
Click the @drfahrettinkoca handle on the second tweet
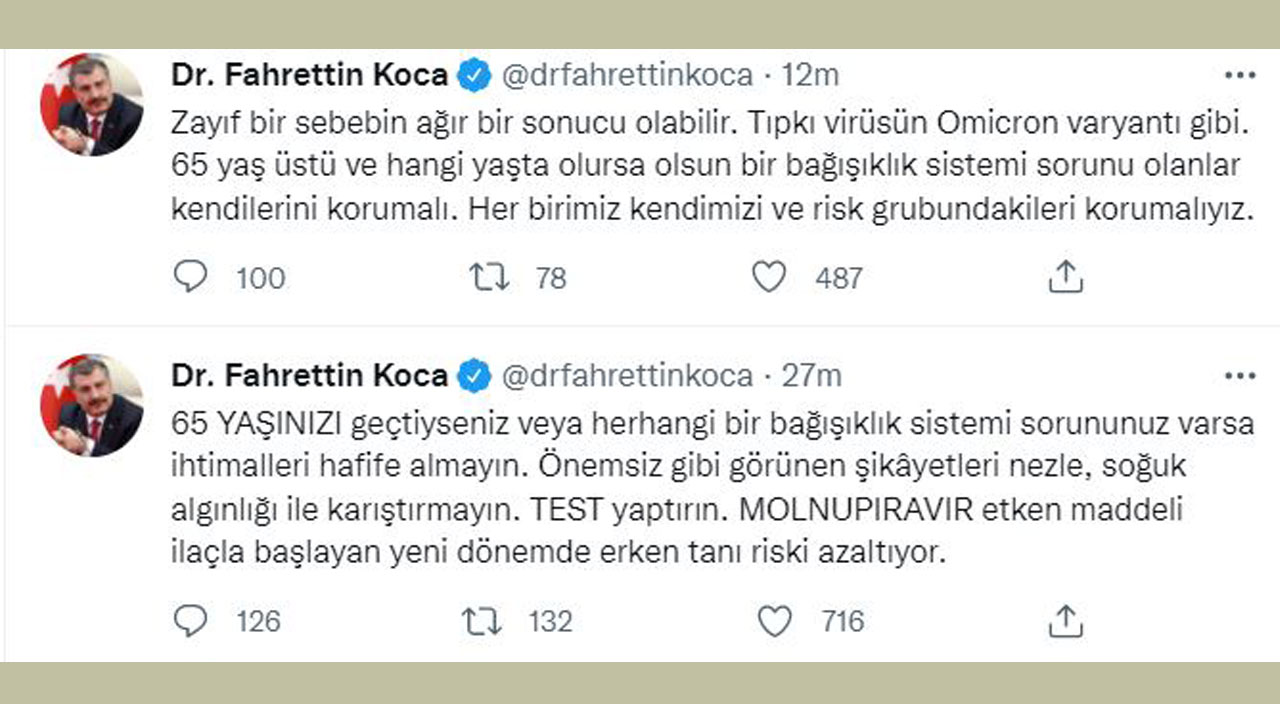coord(626,376)
